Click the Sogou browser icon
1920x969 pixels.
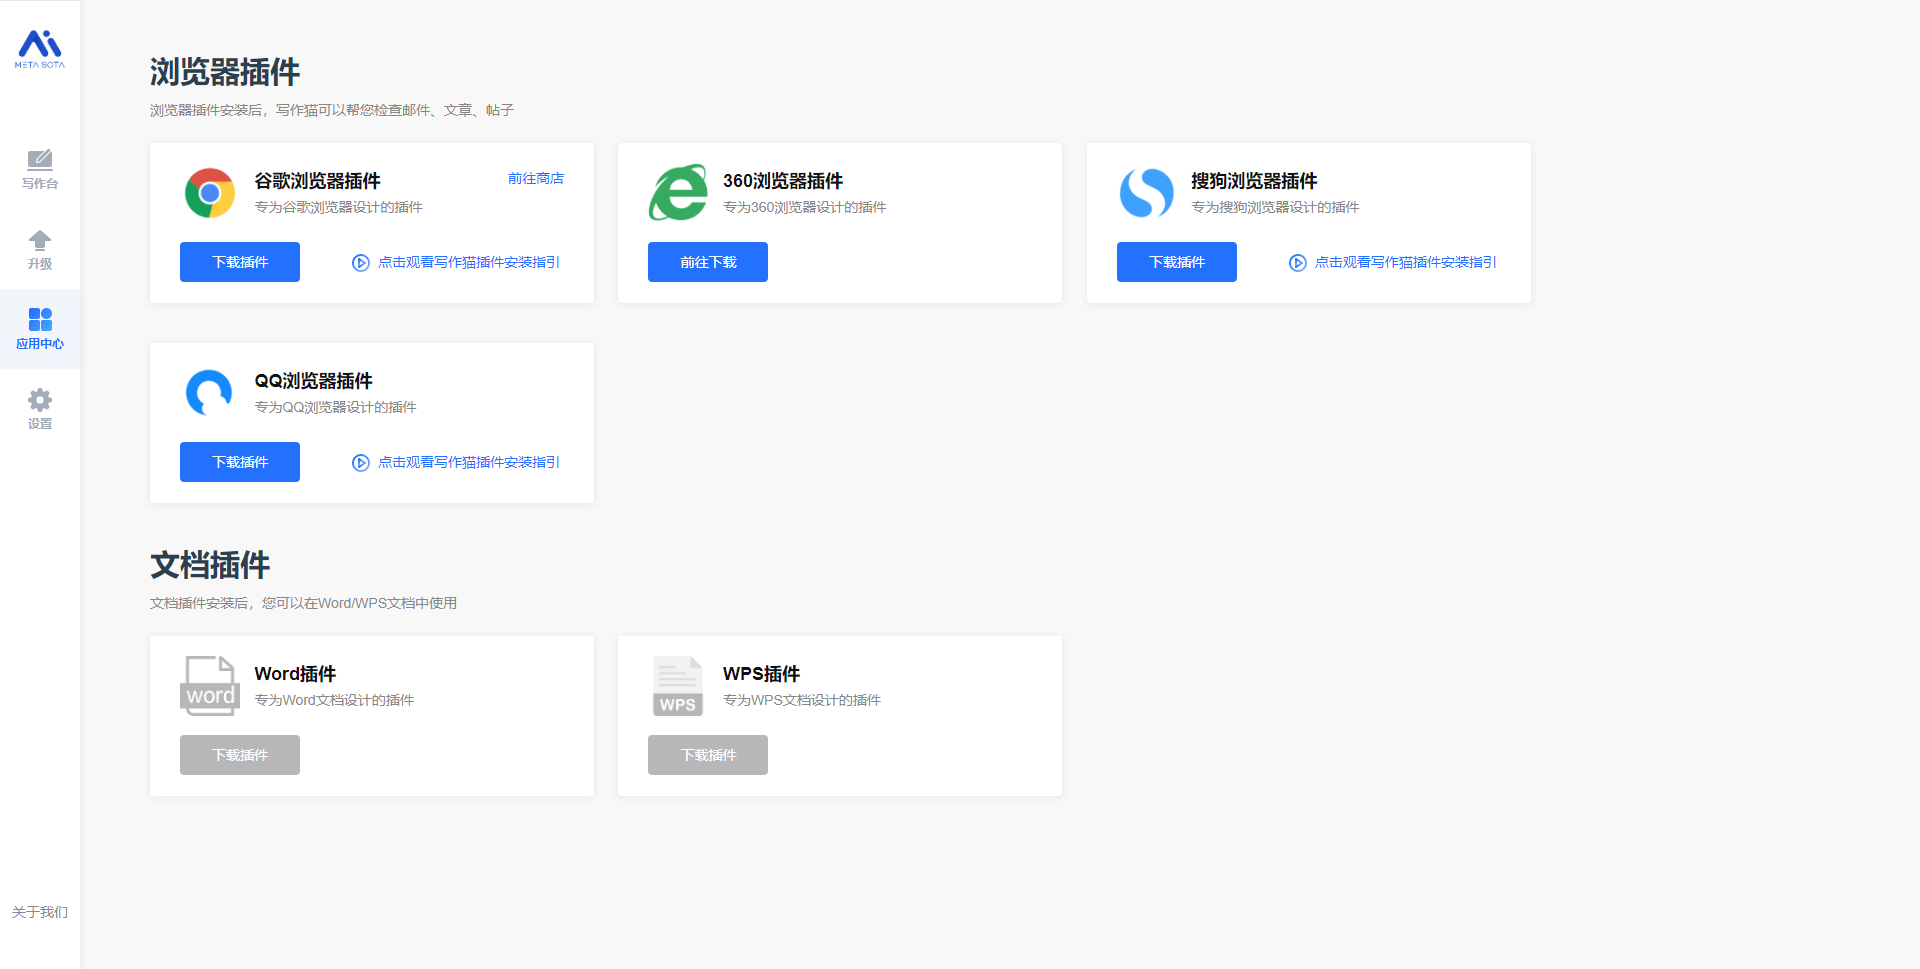(1146, 193)
